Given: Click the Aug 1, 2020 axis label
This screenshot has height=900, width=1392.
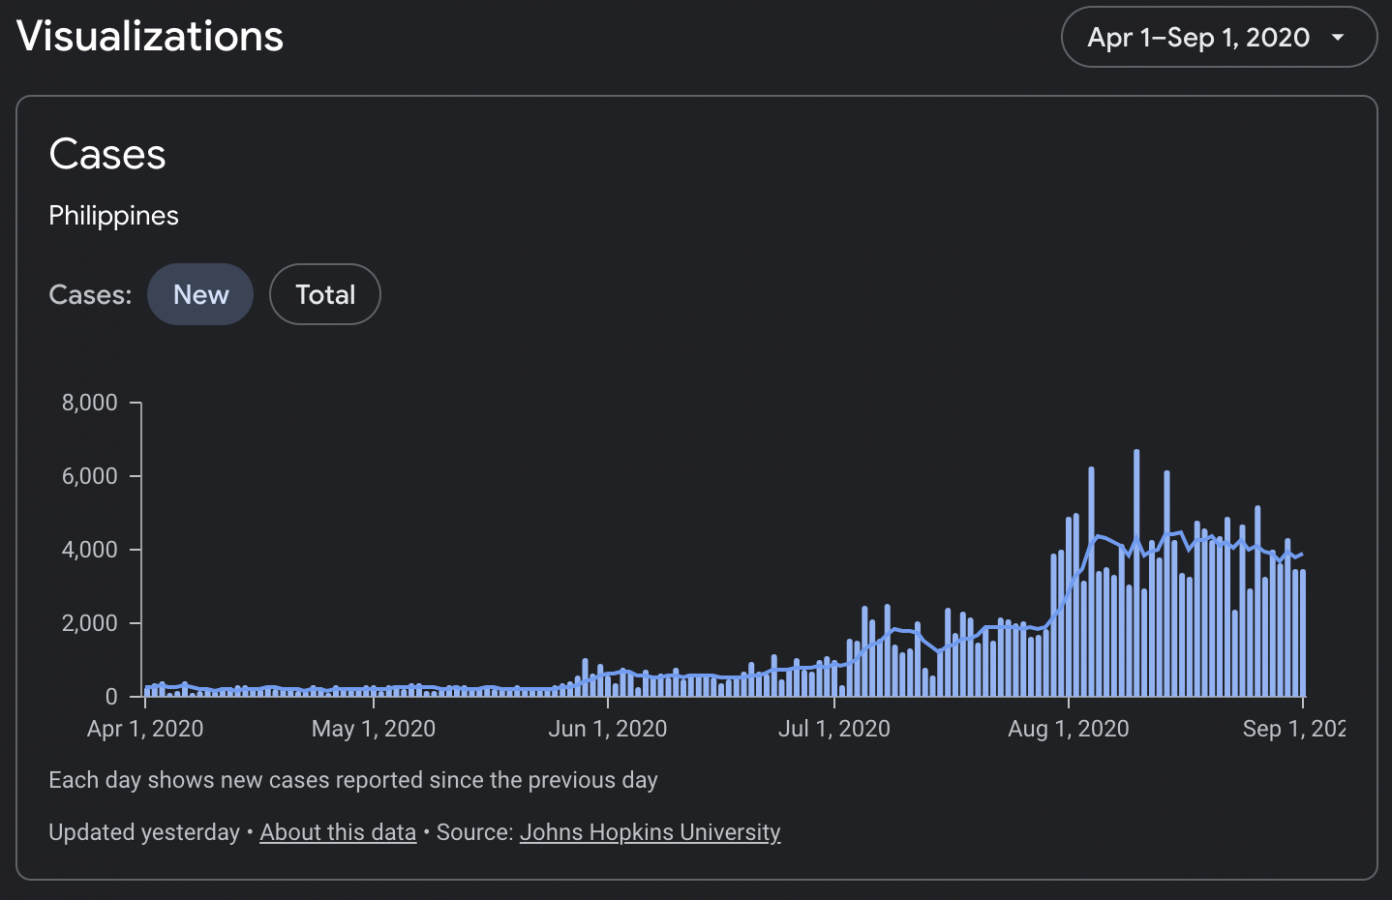Looking at the screenshot, I should click(x=1068, y=729).
